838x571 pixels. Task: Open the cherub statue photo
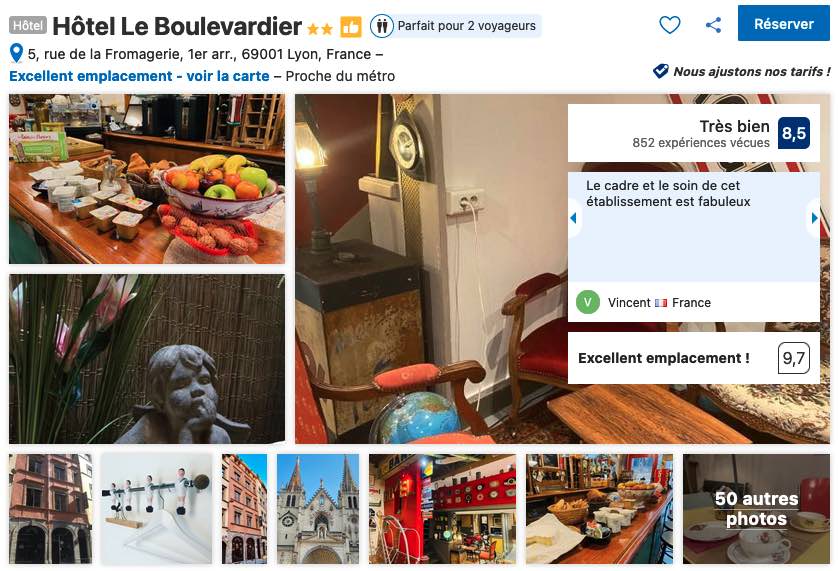click(x=147, y=359)
